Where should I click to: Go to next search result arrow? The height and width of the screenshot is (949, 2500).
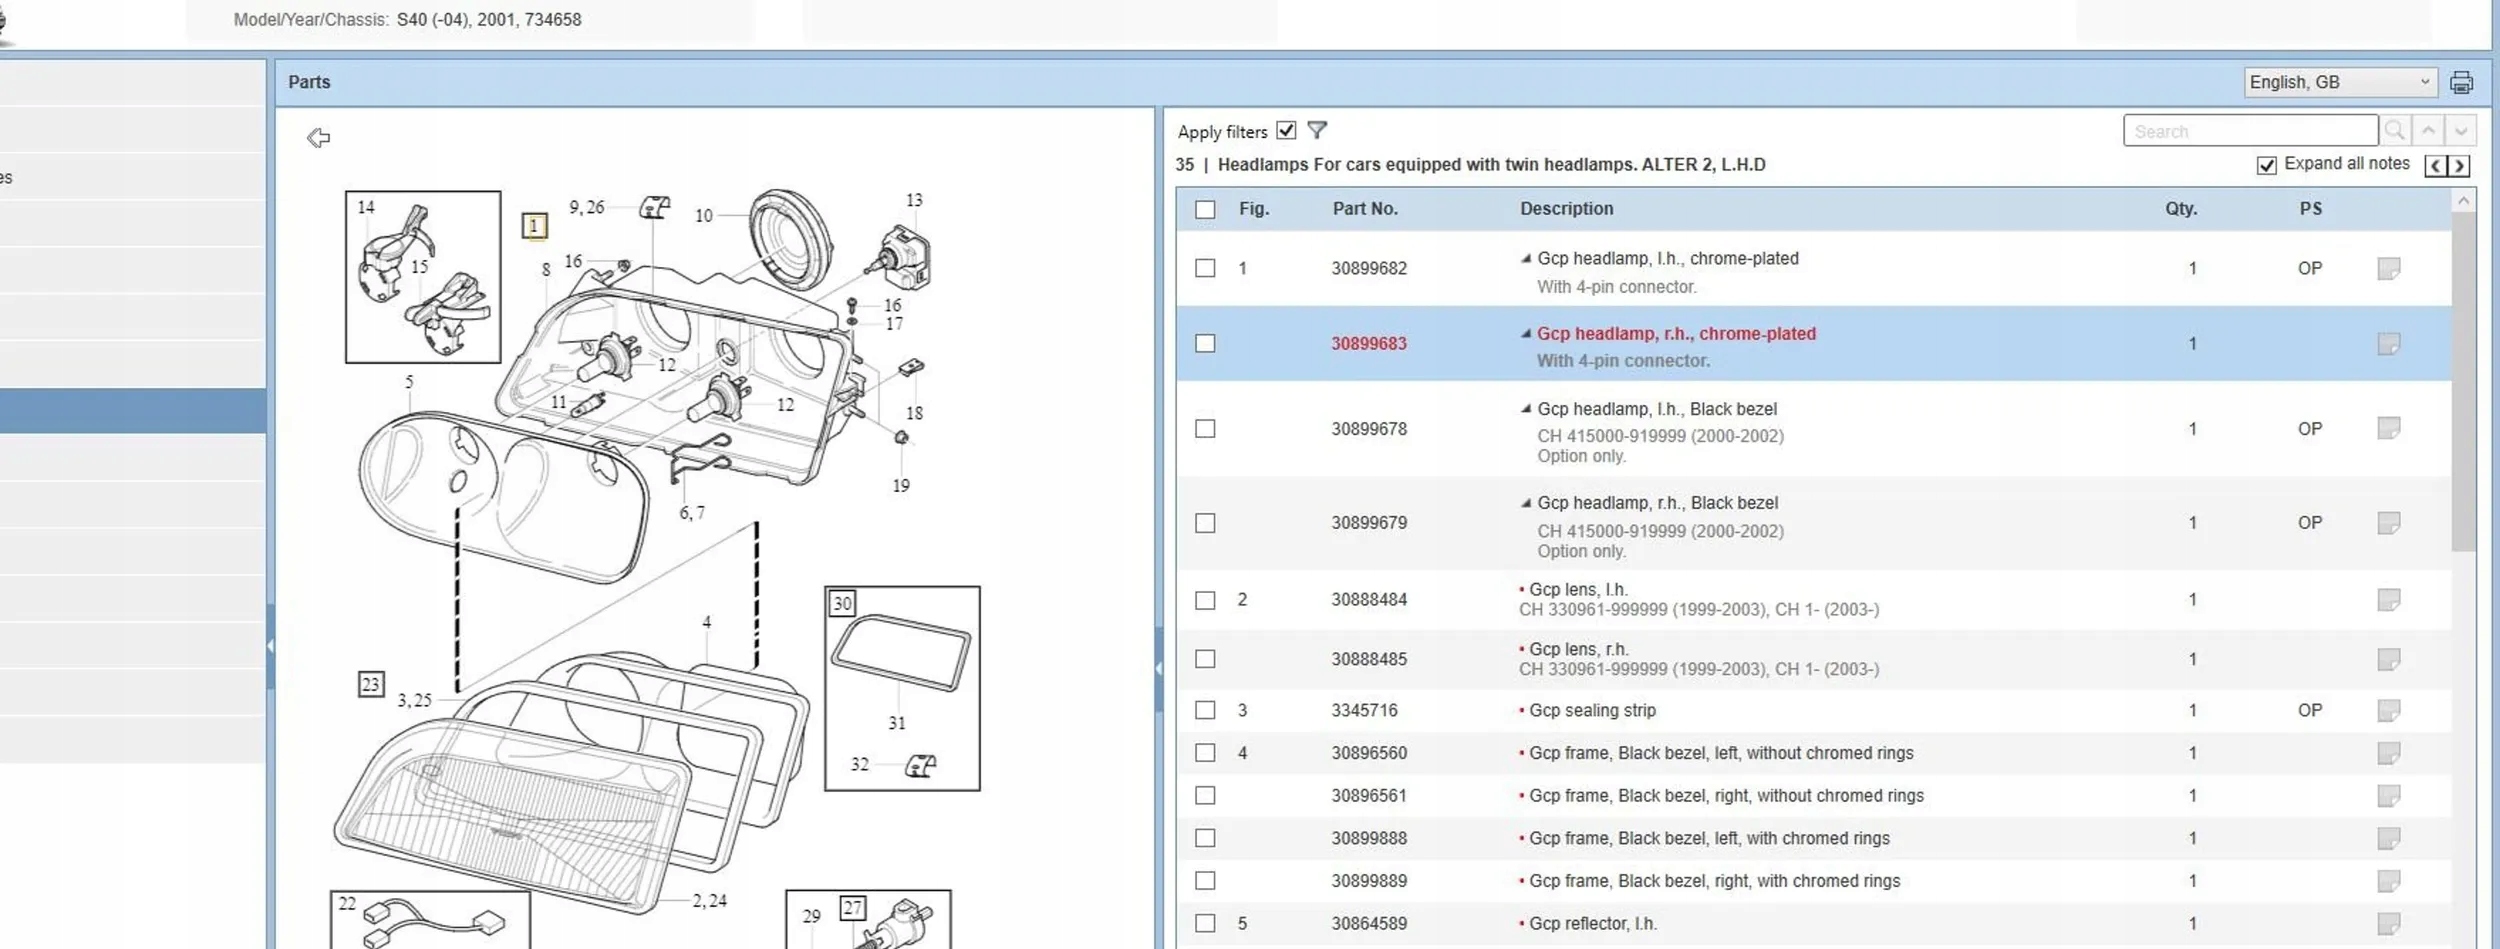pos(2461,131)
